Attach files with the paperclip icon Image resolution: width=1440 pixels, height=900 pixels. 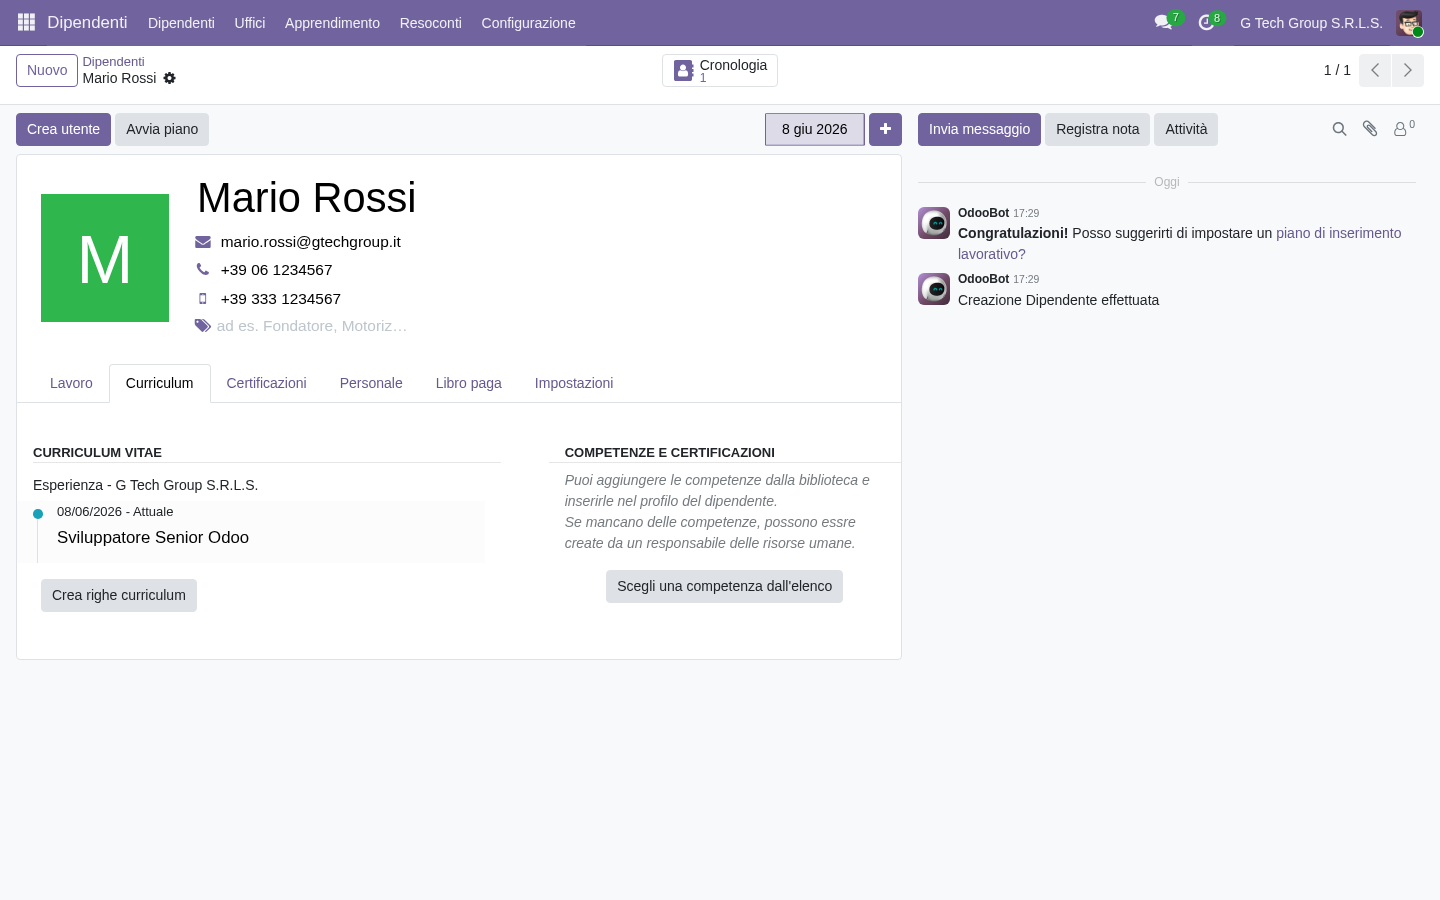(1370, 129)
